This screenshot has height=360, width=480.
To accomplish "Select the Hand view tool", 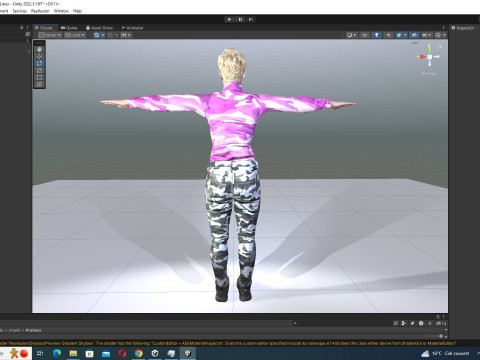I will coord(39,49).
